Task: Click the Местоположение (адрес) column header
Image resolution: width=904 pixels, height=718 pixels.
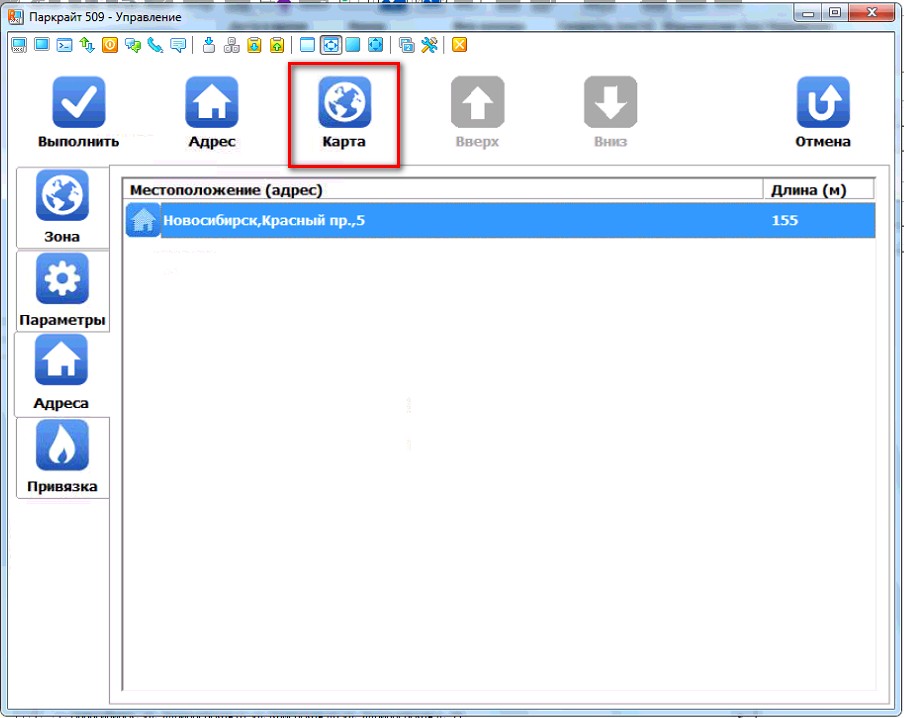Action: (440, 190)
